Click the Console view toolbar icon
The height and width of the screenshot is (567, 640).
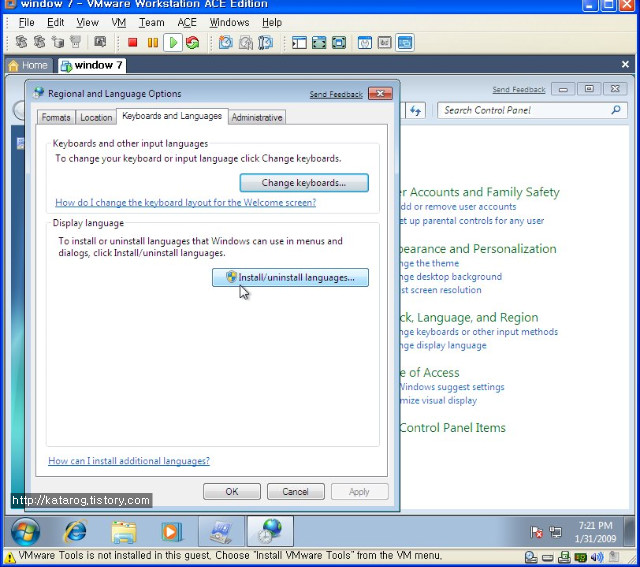click(x=405, y=42)
